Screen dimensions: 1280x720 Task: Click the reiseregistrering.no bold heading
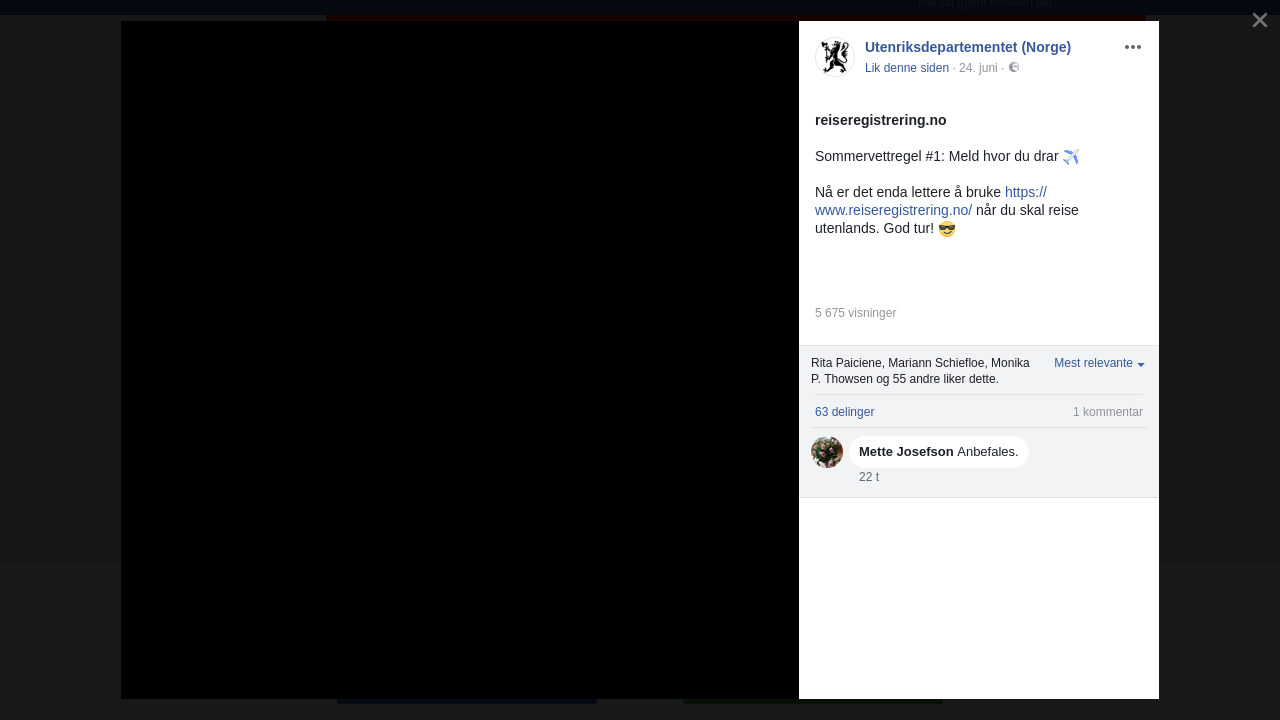(x=881, y=120)
